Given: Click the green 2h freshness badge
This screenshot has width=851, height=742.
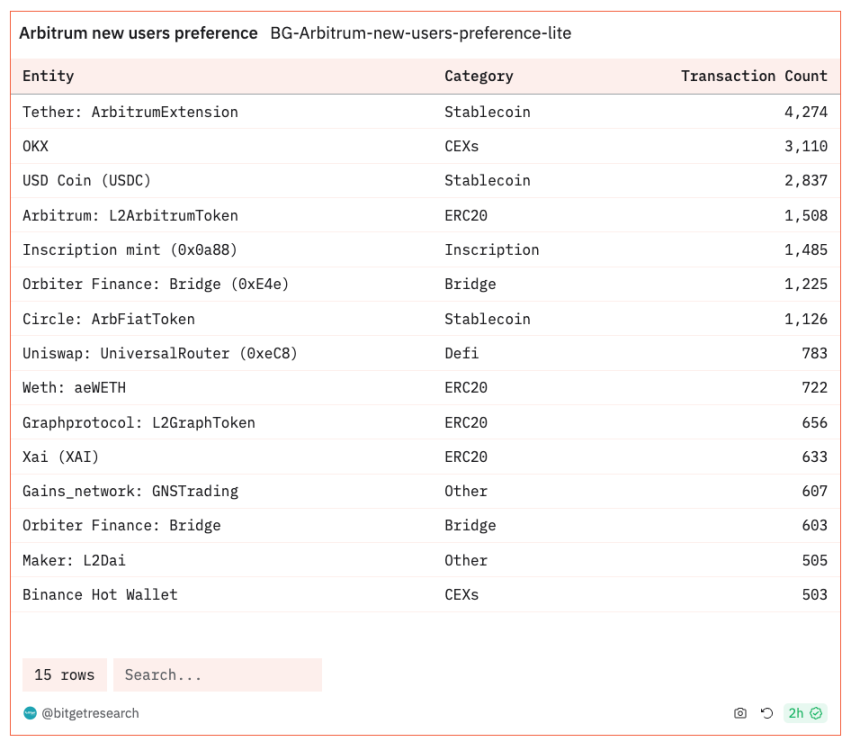Looking at the screenshot, I should point(805,713).
